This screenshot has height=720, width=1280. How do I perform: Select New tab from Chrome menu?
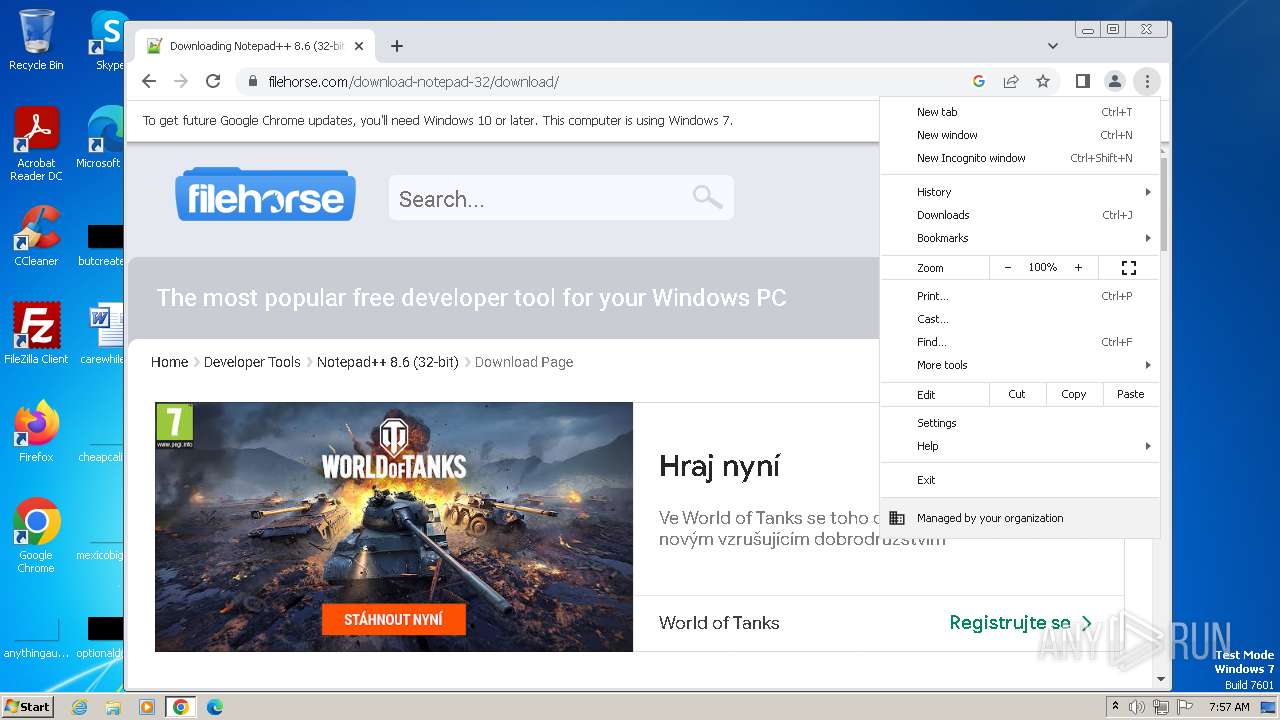click(x=1020, y=112)
